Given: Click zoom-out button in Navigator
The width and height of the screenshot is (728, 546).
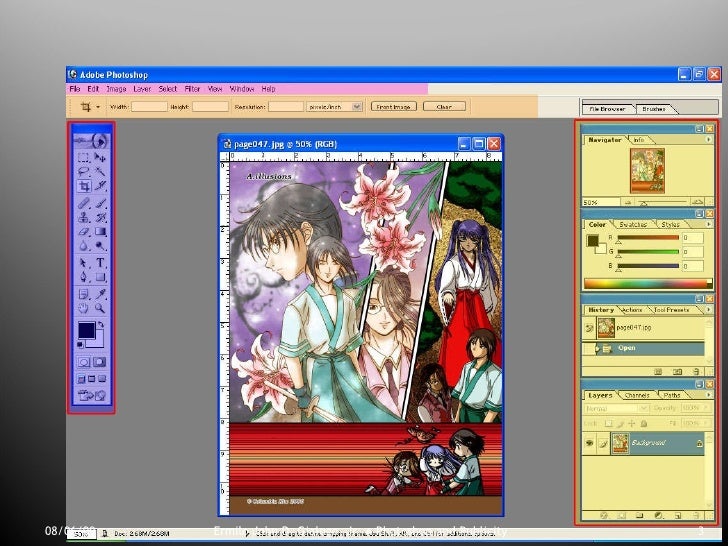Looking at the screenshot, I should 628,202.
